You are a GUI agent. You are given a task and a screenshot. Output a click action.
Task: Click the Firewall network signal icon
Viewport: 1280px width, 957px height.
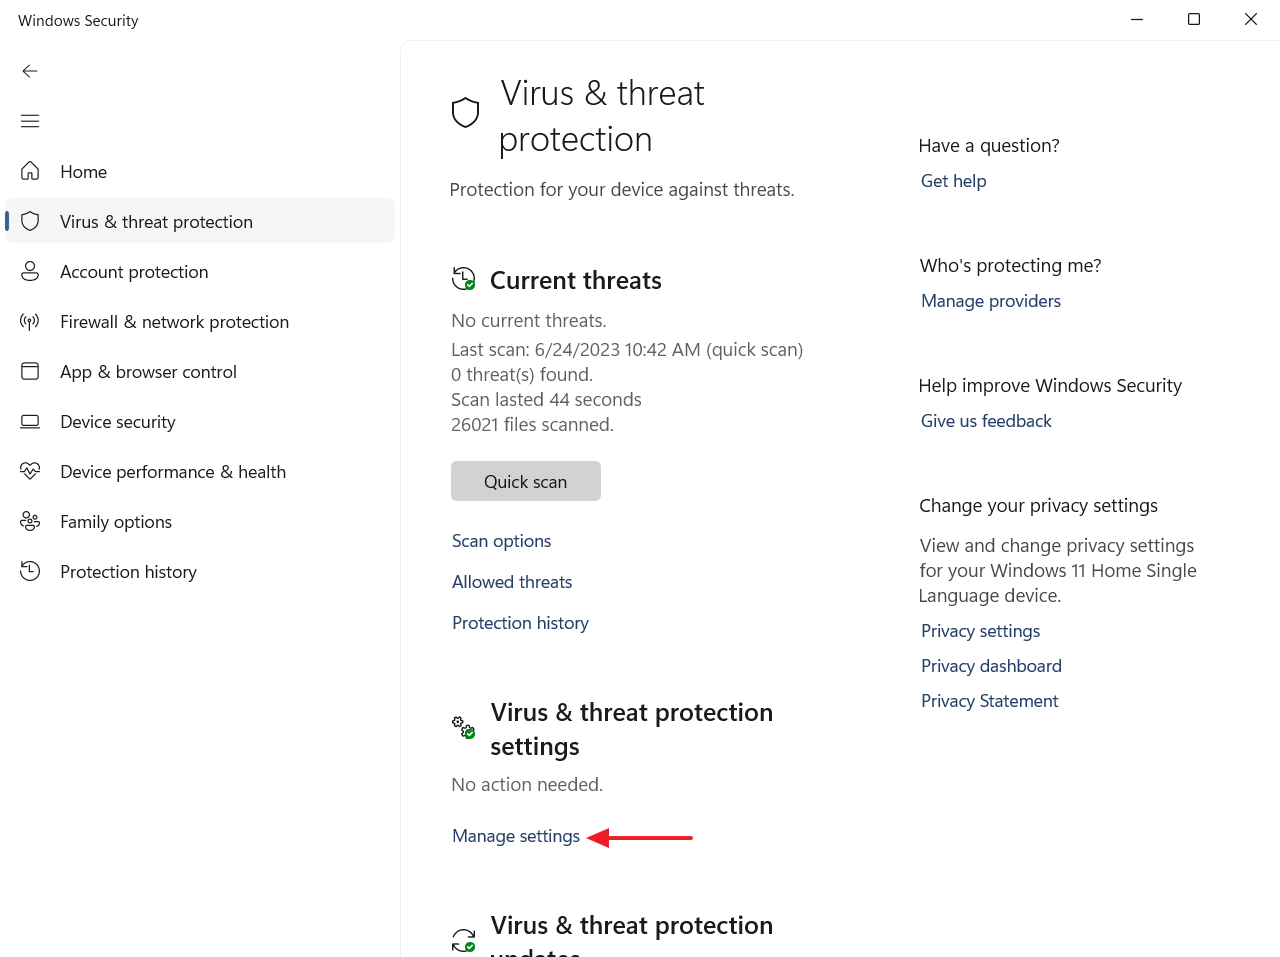(30, 321)
